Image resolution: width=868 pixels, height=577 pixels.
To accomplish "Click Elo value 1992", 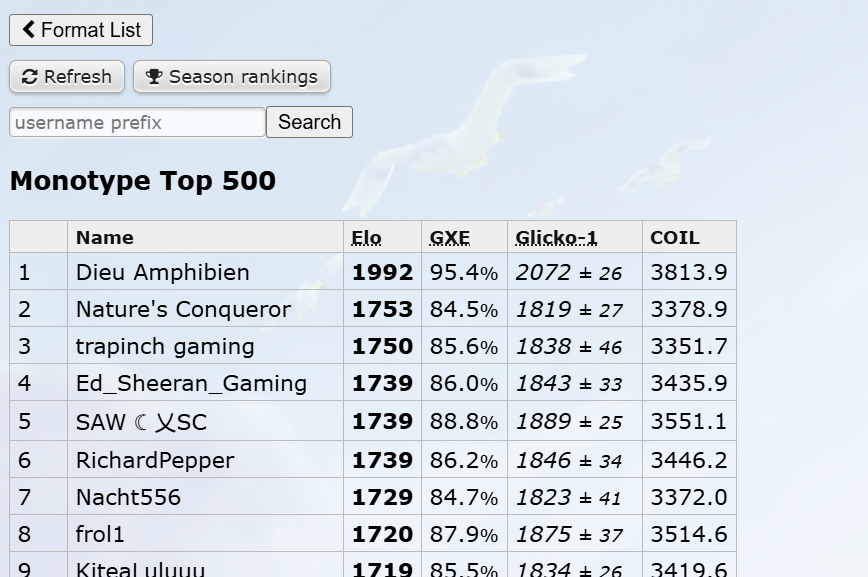I will click(x=383, y=272).
